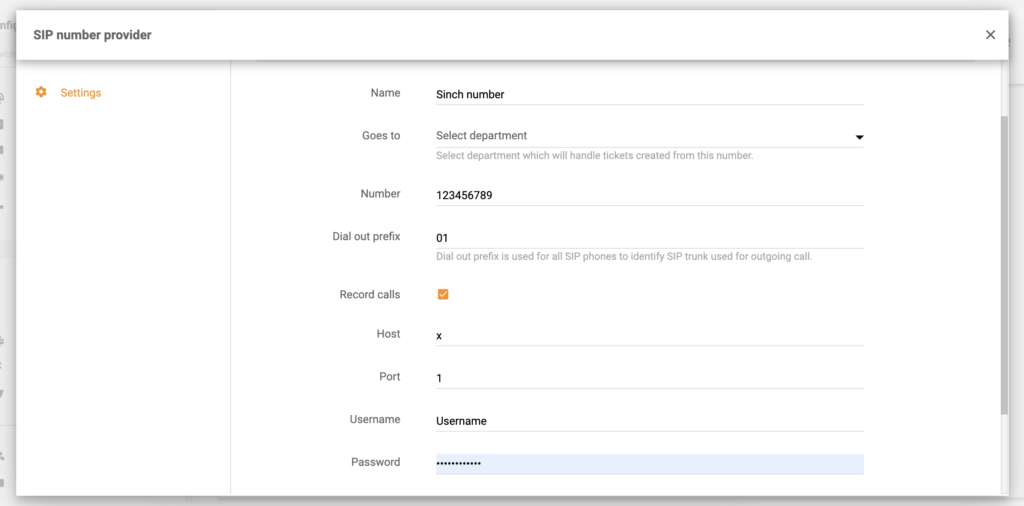Screen dimensions: 1024x506
Task: Click the Host input field
Action: pyautogui.click(x=648, y=336)
